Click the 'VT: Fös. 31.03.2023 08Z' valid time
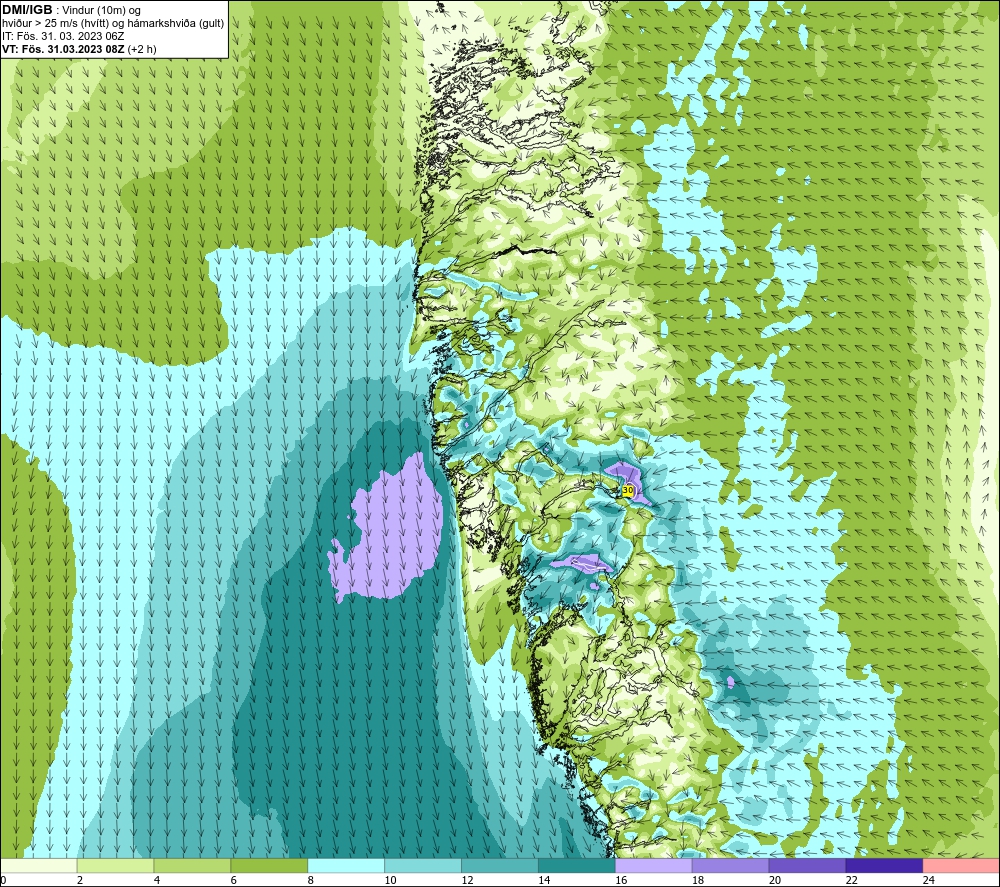 tap(63, 49)
